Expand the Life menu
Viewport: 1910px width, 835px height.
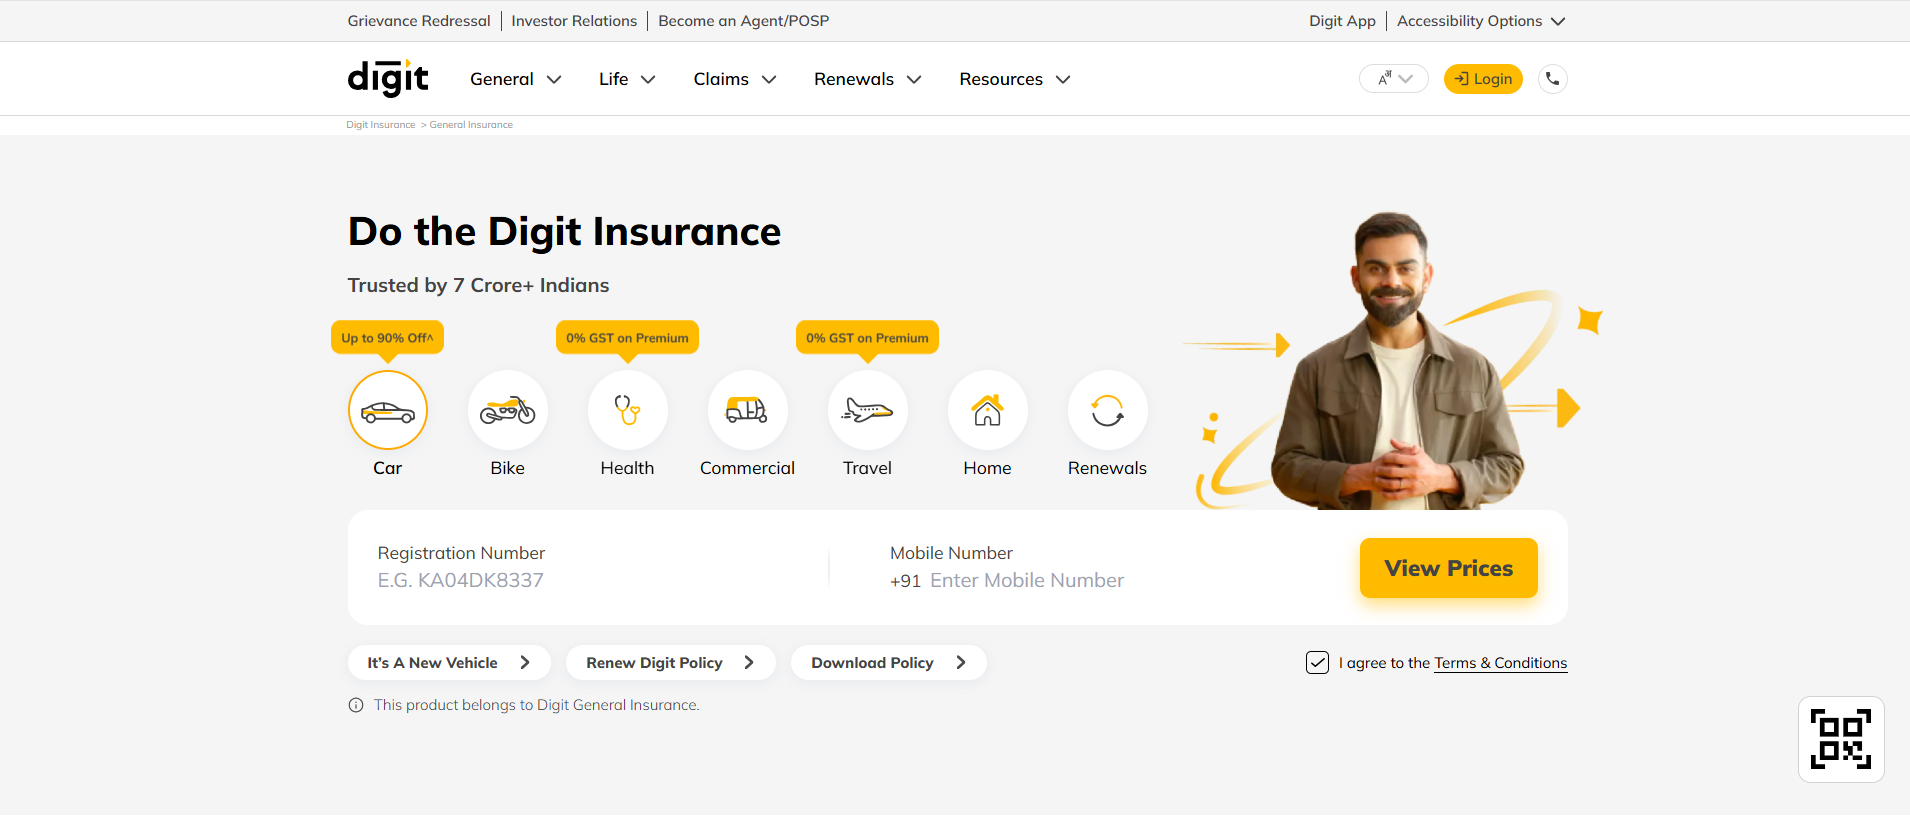click(628, 79)
